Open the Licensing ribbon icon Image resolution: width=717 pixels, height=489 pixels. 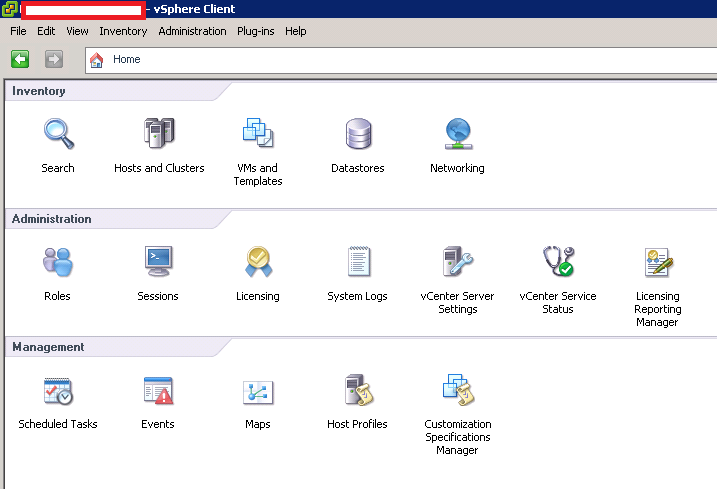coord(258,262)
